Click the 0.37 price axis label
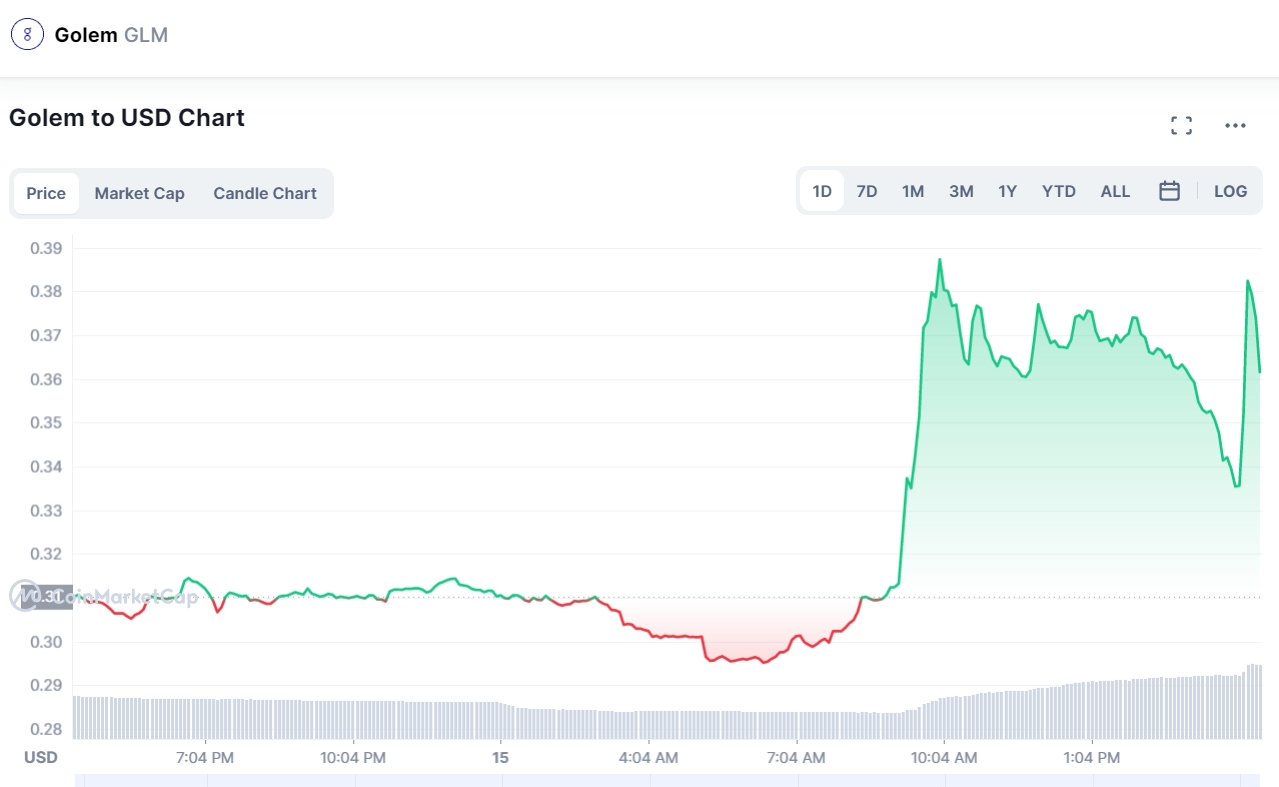Viewport: 1279px width, 787px height. click(x=46, y=335)
